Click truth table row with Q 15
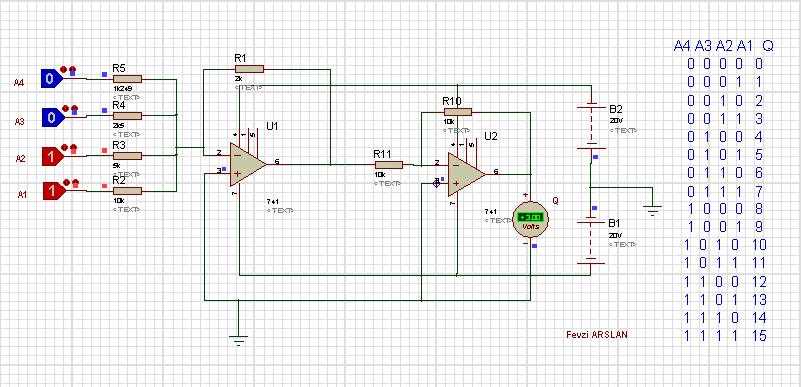Image resolution: width=801 pixels, height=387 pixels. click(x=726, y=336)
